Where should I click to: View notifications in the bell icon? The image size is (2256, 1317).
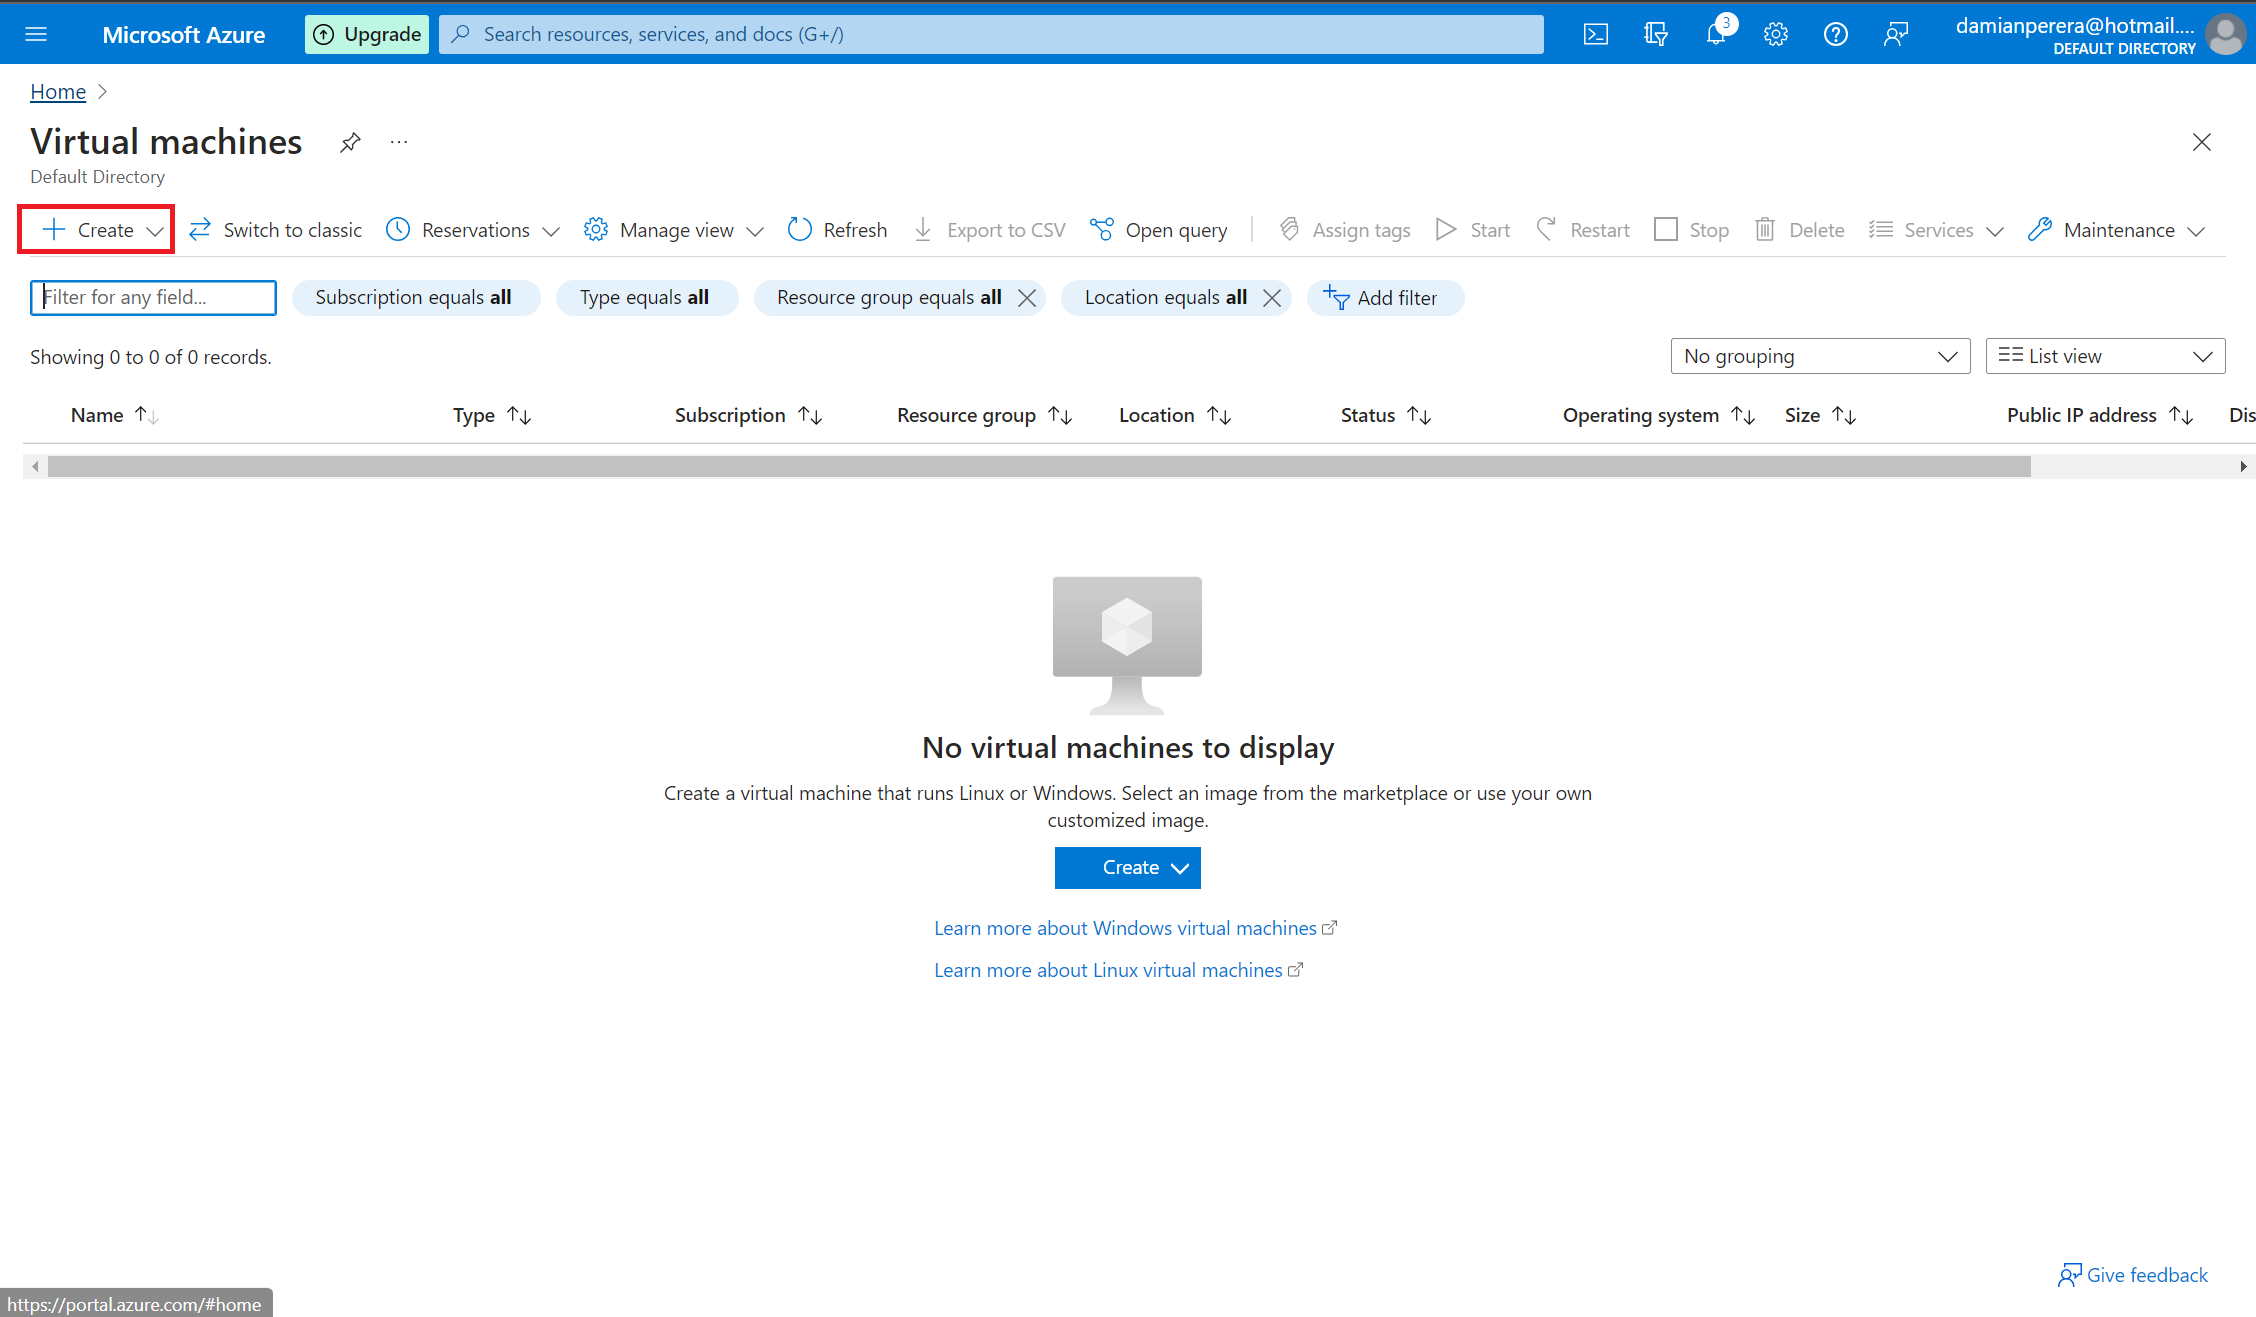[x=1716, y=33]
